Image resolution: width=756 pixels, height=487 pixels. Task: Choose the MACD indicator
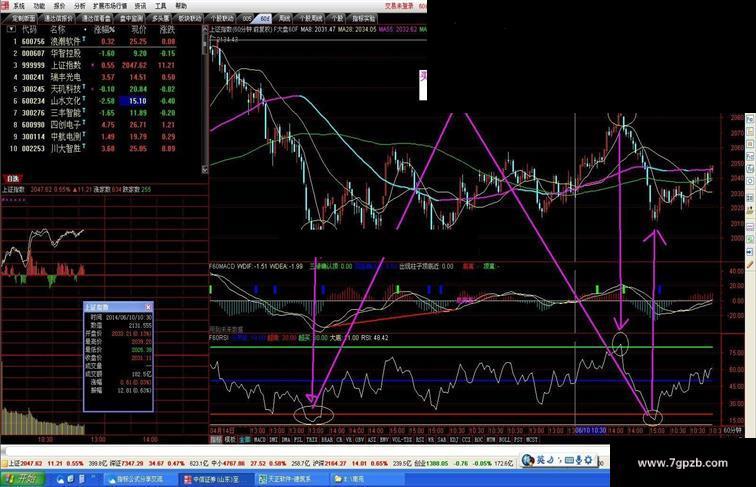259,440
